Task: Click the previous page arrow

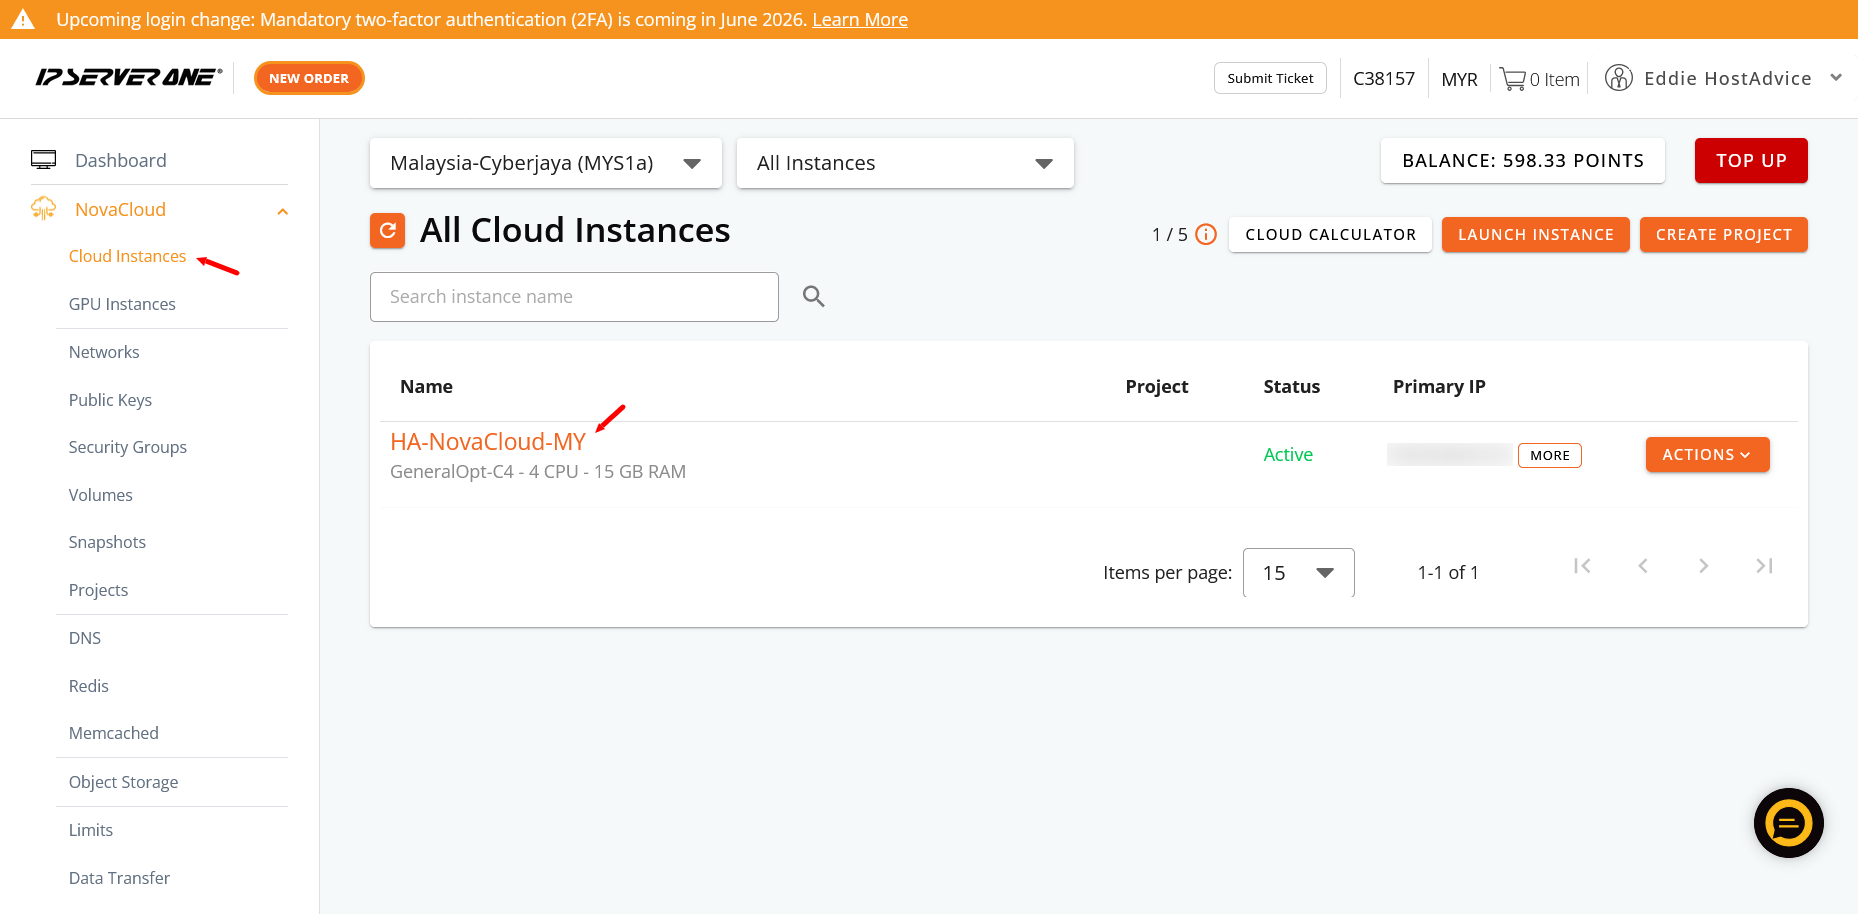Action: 1643,566
